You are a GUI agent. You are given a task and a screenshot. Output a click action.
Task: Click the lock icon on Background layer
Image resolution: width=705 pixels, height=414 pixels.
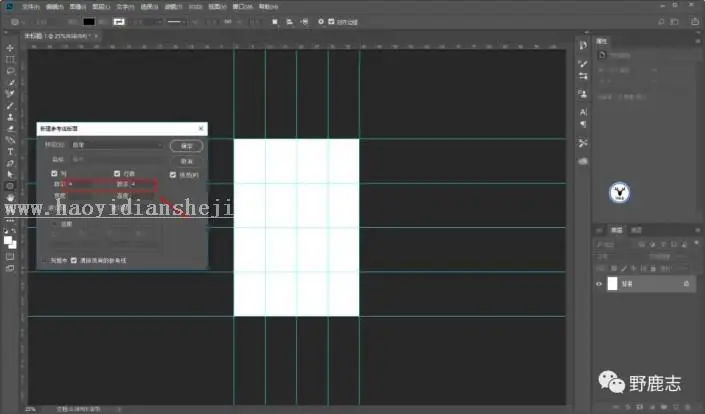click(x=686, y=284)
